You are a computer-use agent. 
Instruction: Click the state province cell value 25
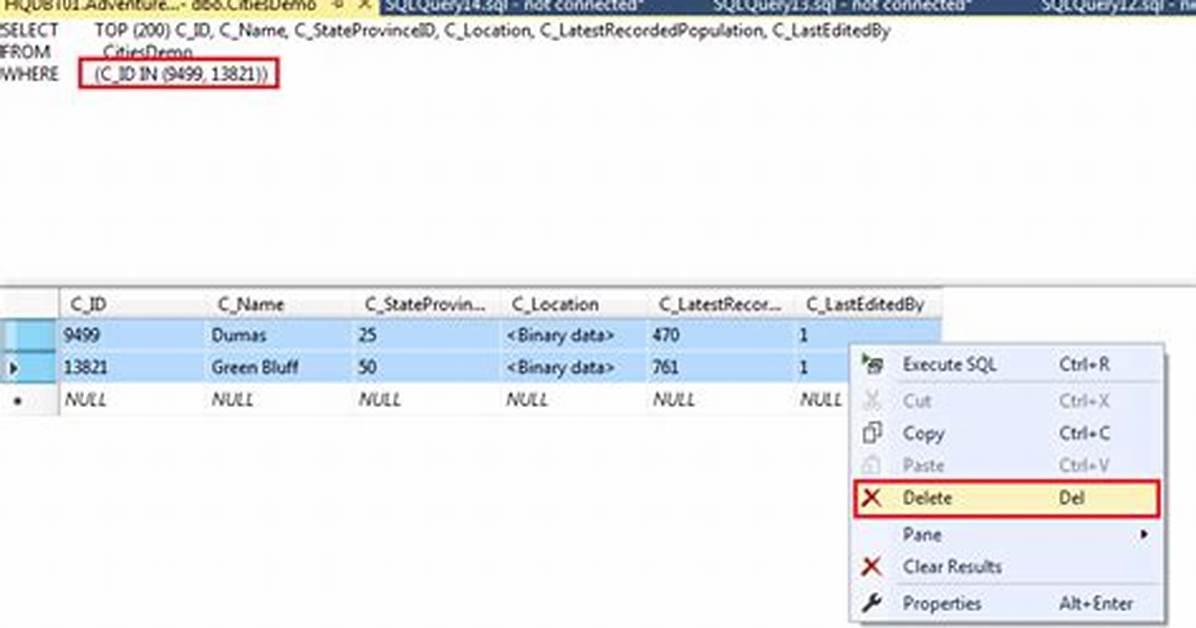pos(426,335)
